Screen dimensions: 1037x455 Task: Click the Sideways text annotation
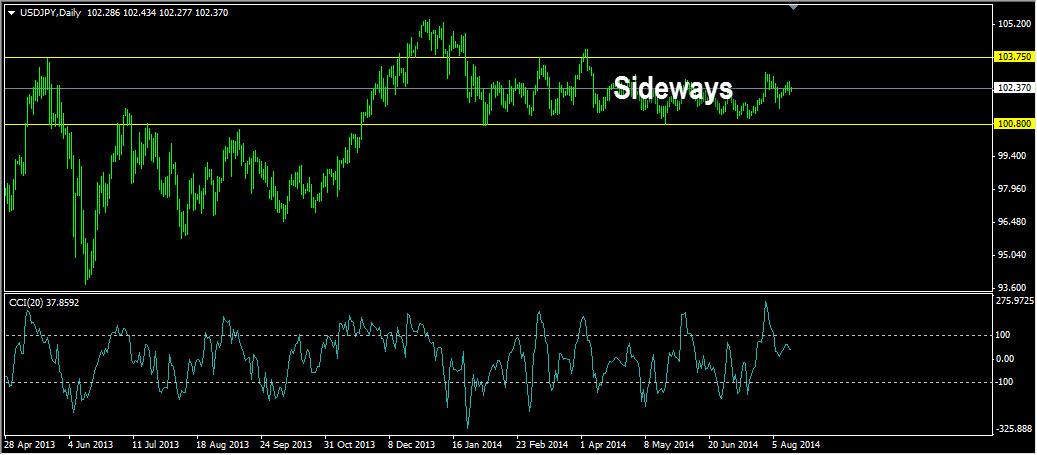click(673, 88)
